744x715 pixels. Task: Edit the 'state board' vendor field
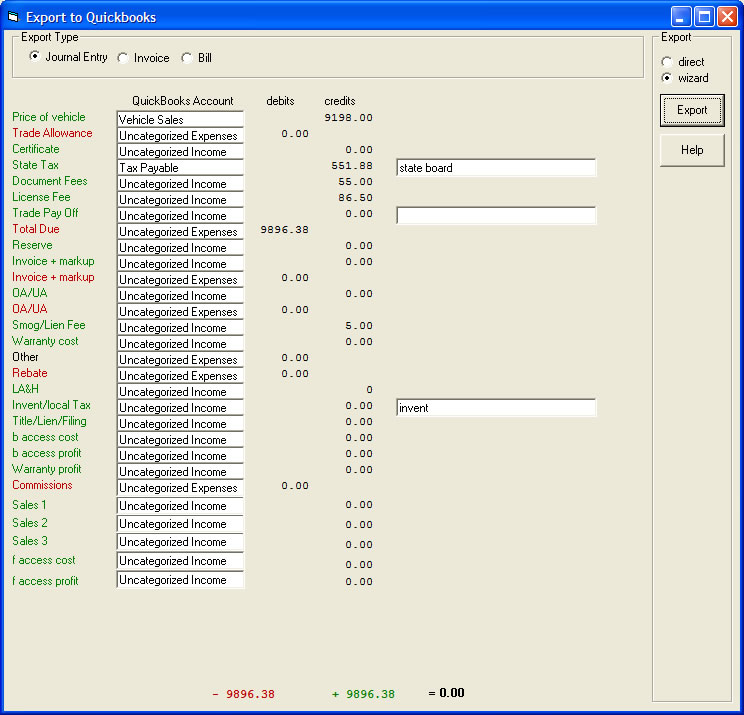coord(496,168)
